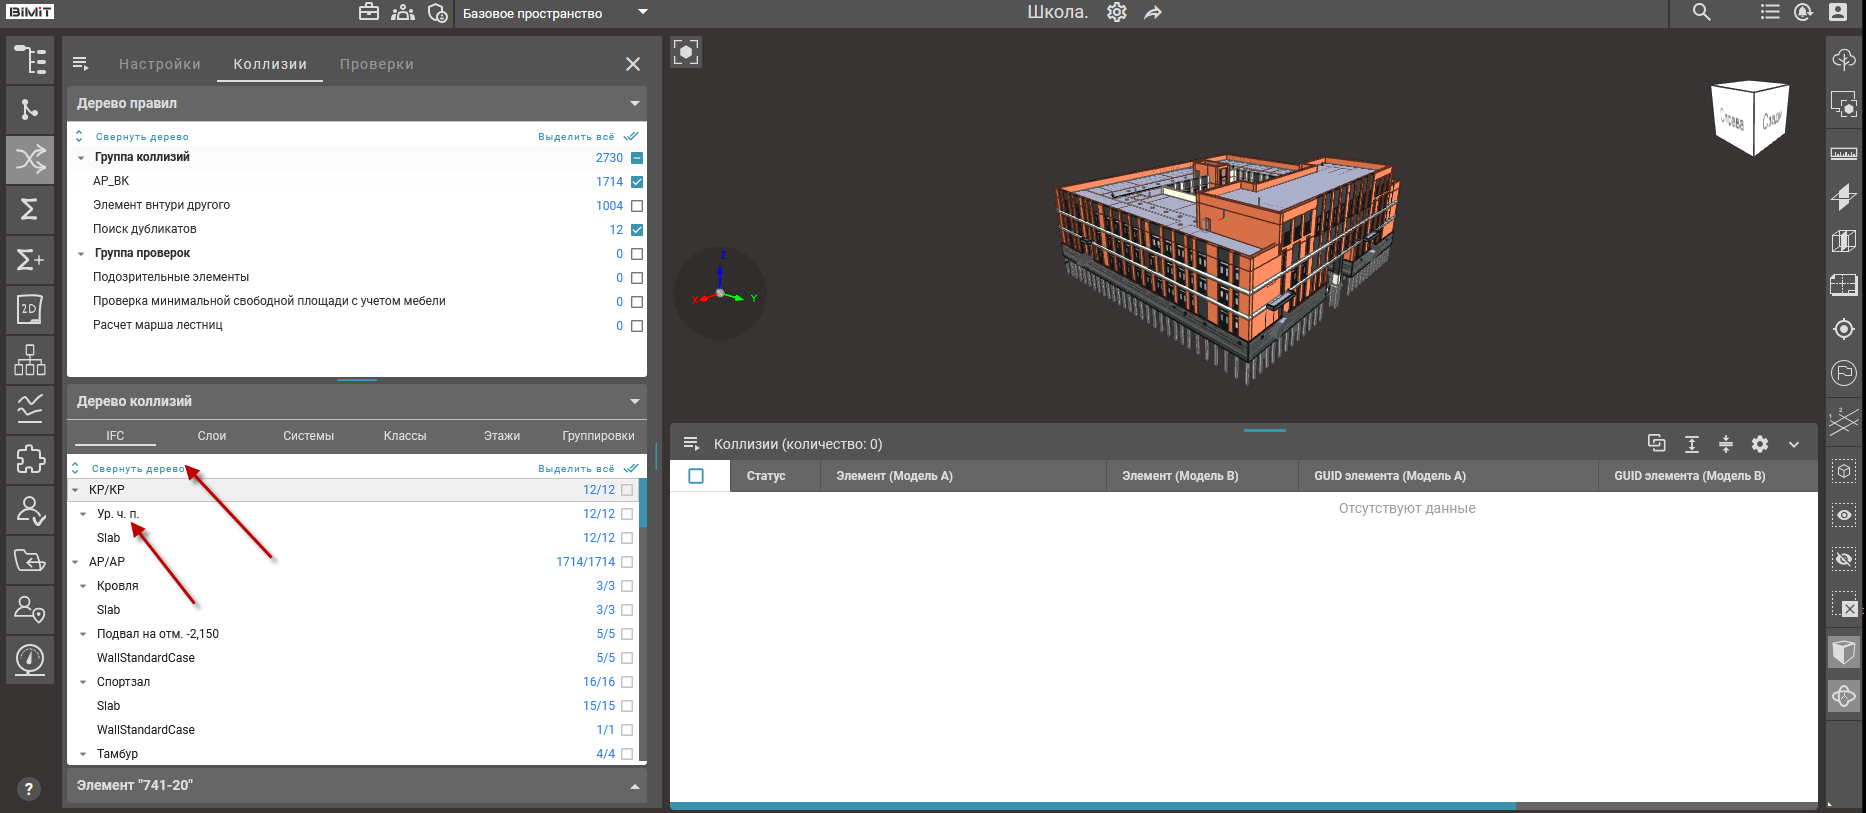Select the Этажи tab in collision tree
Viewport: 1866px width, 813px height.
[x=501, y=436]
